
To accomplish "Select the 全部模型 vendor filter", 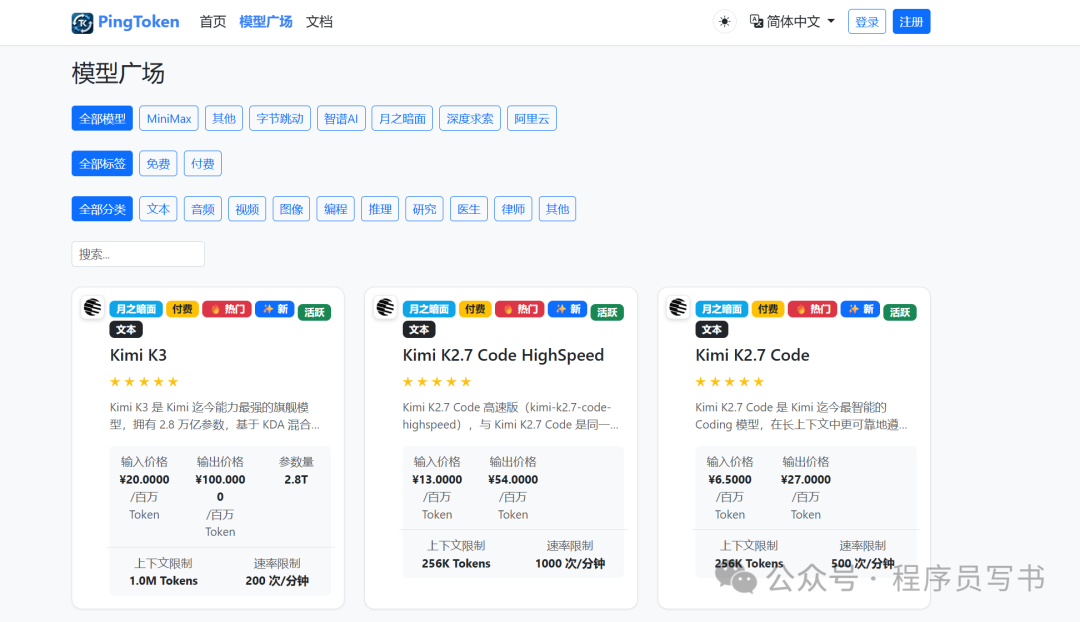I will (102, 118).
